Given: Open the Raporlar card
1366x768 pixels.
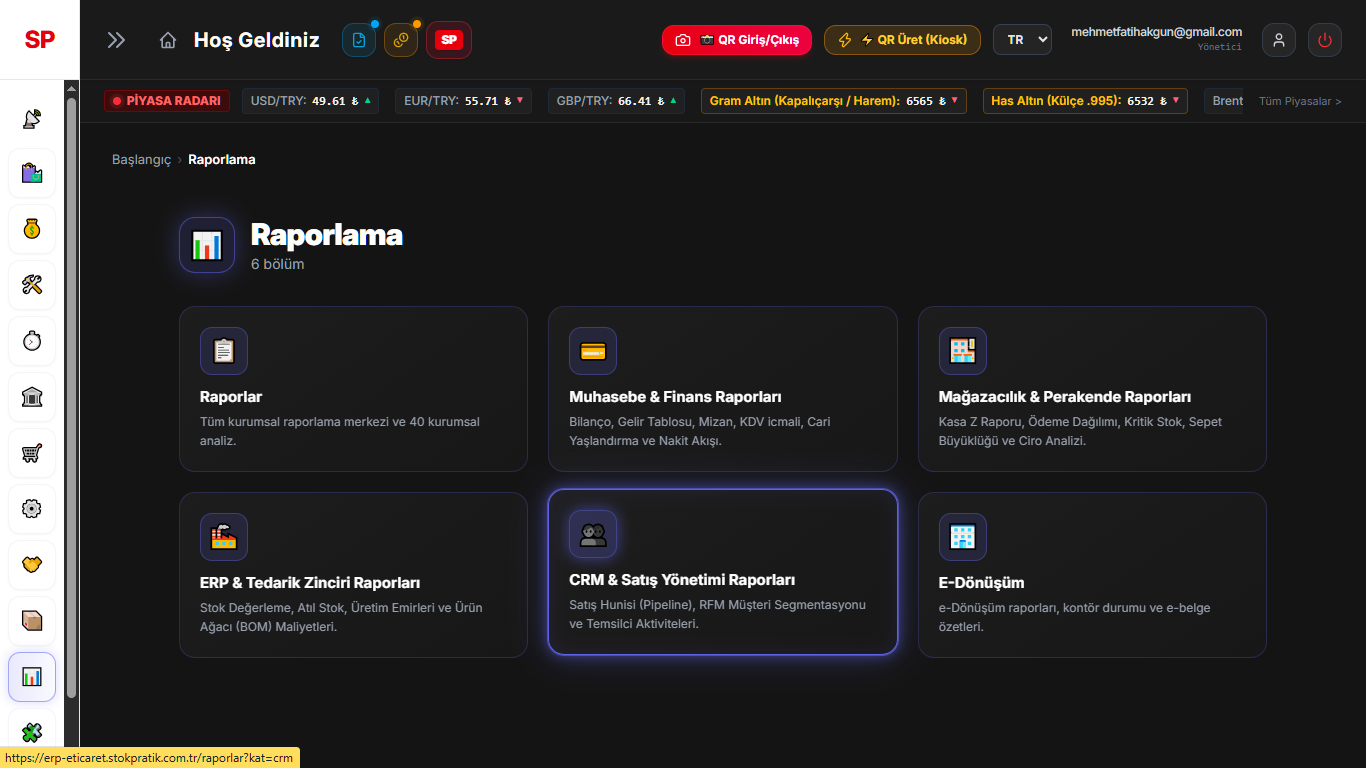Looking at the screenshot, I should pyautogui.click(x=353, y=389).
